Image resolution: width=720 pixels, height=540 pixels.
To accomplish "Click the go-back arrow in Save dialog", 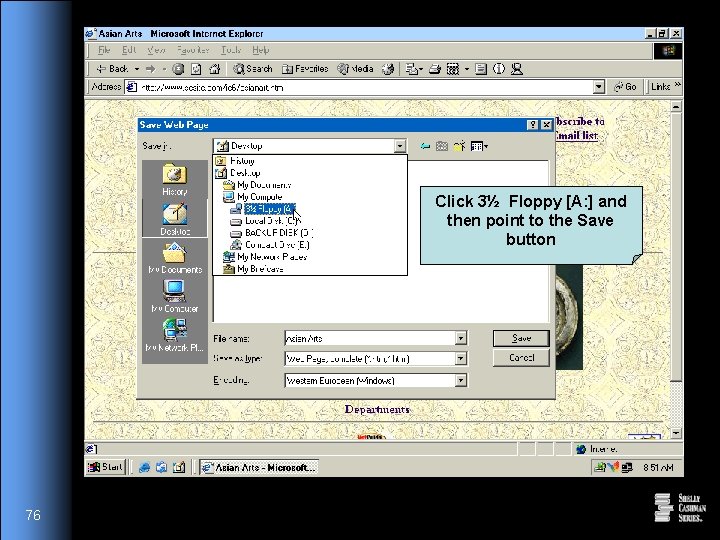I will [x=425, y=146].
